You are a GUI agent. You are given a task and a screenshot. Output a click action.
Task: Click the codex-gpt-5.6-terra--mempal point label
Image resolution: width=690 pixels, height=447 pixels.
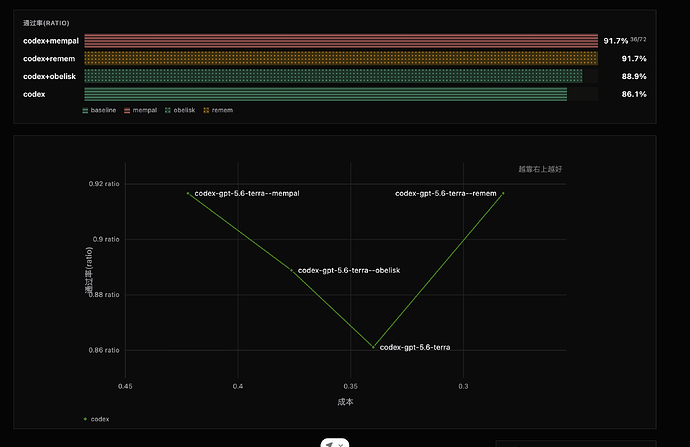point(247,193)
